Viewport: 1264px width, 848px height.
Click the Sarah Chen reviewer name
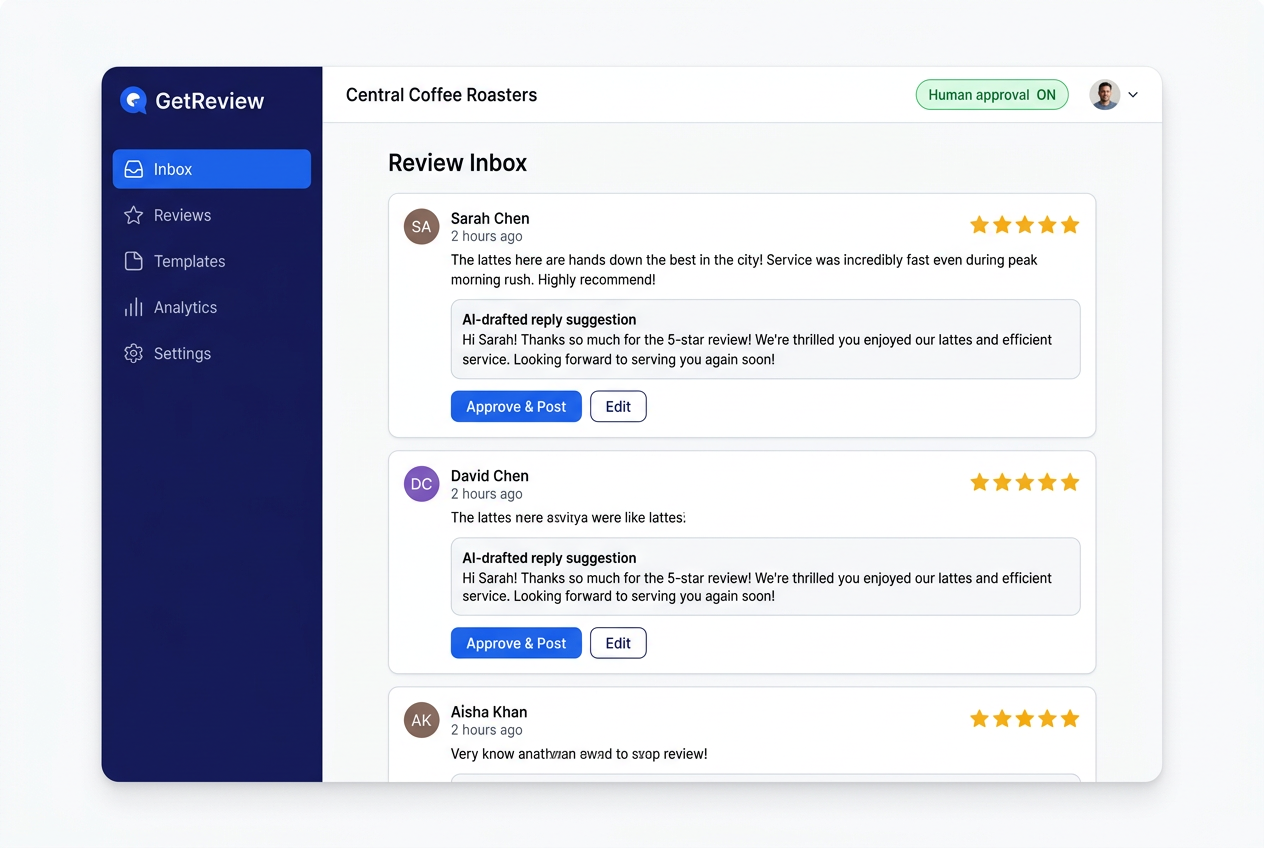coord(490,218)
